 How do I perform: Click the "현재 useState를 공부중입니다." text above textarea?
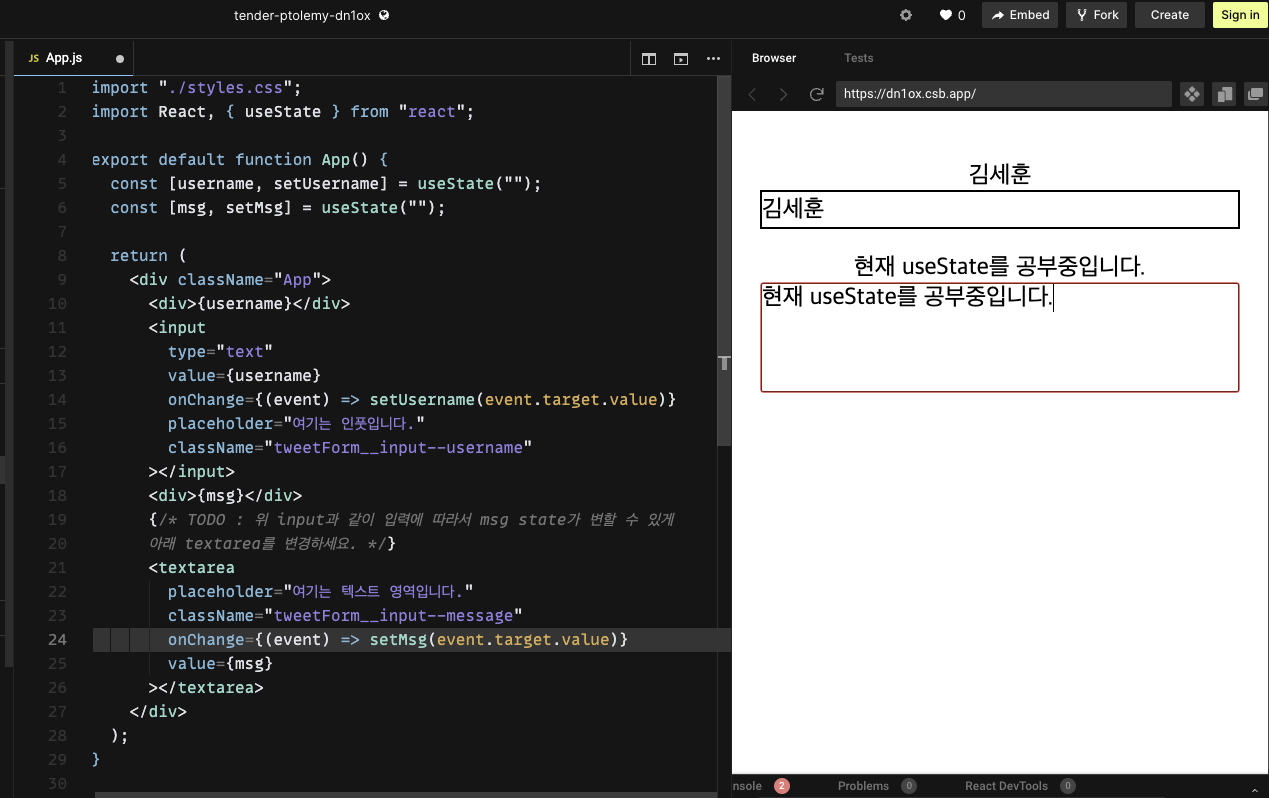pos(999,266)
